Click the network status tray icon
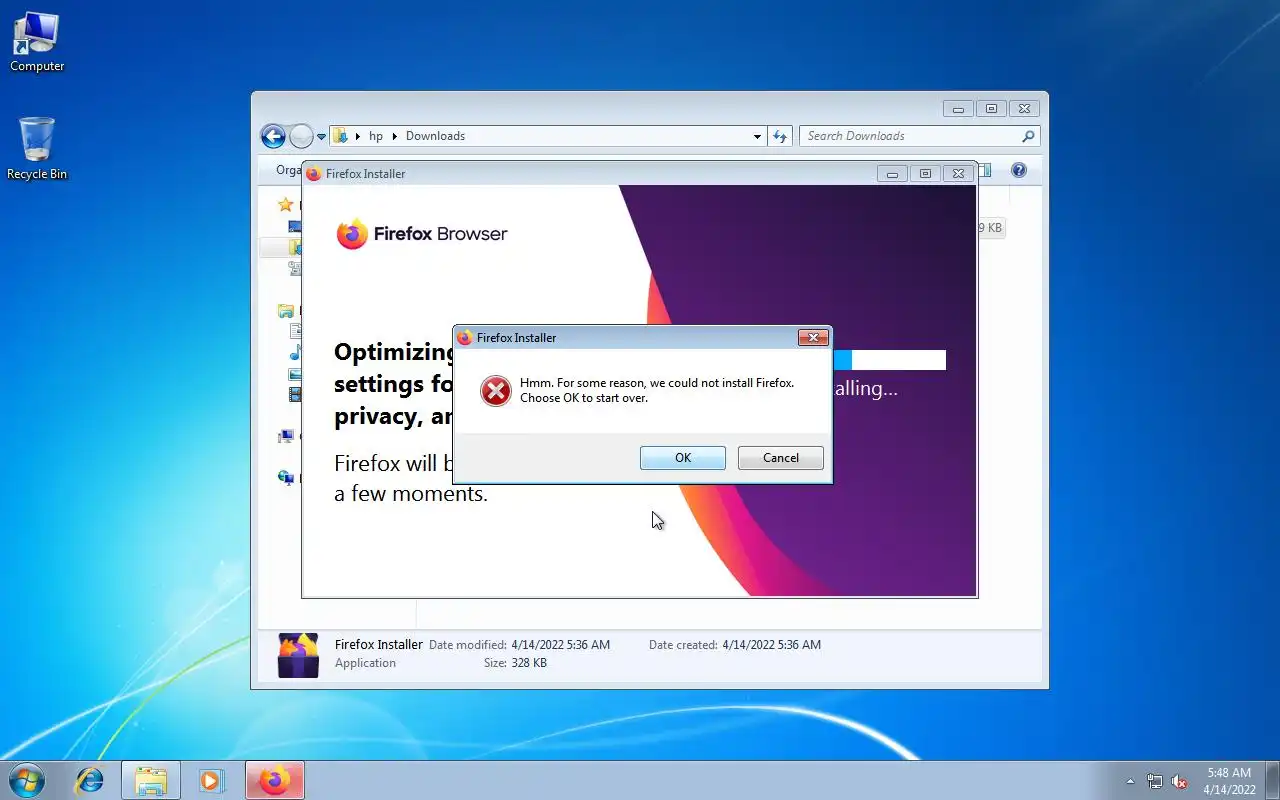Image resolution: width=1280 pixels, height=800 pixels. [x=1155, y=781]
